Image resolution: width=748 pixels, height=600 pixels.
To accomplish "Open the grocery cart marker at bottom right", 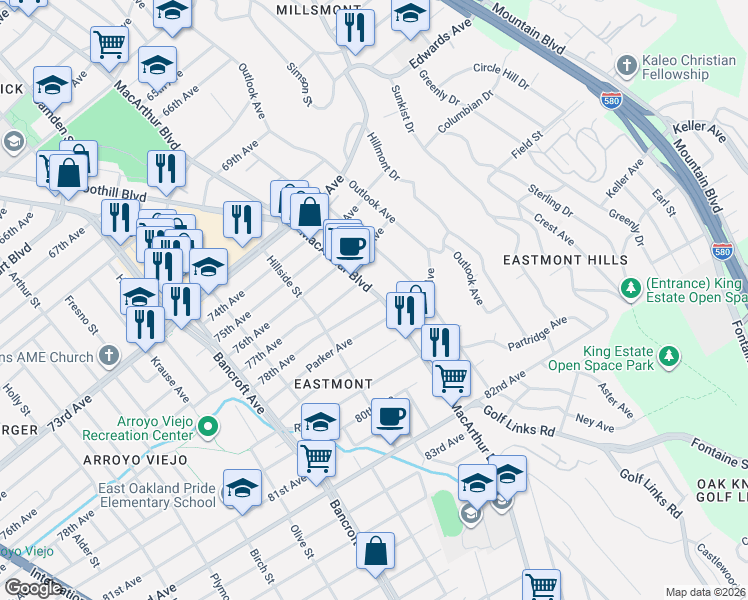I will pos(541,586).
